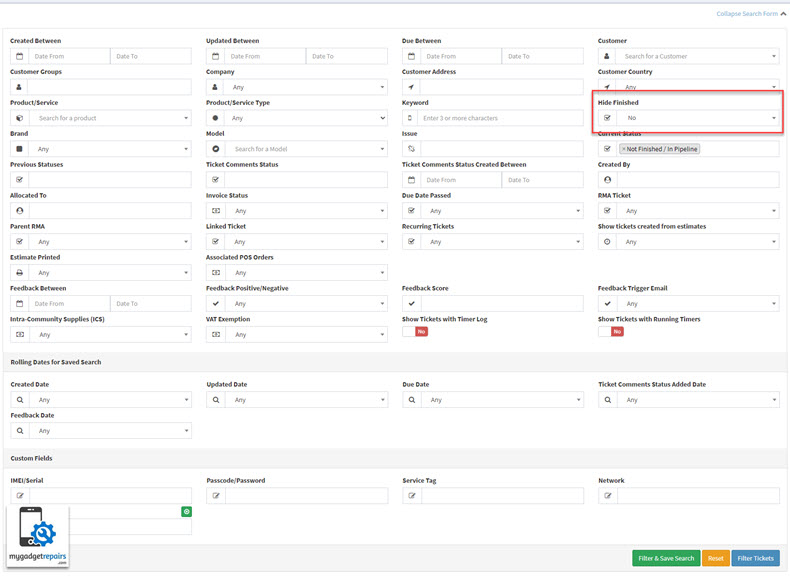Open the Parent RMA dropdown
Viewport: 790px width, 576px height.
coord(110,242)
